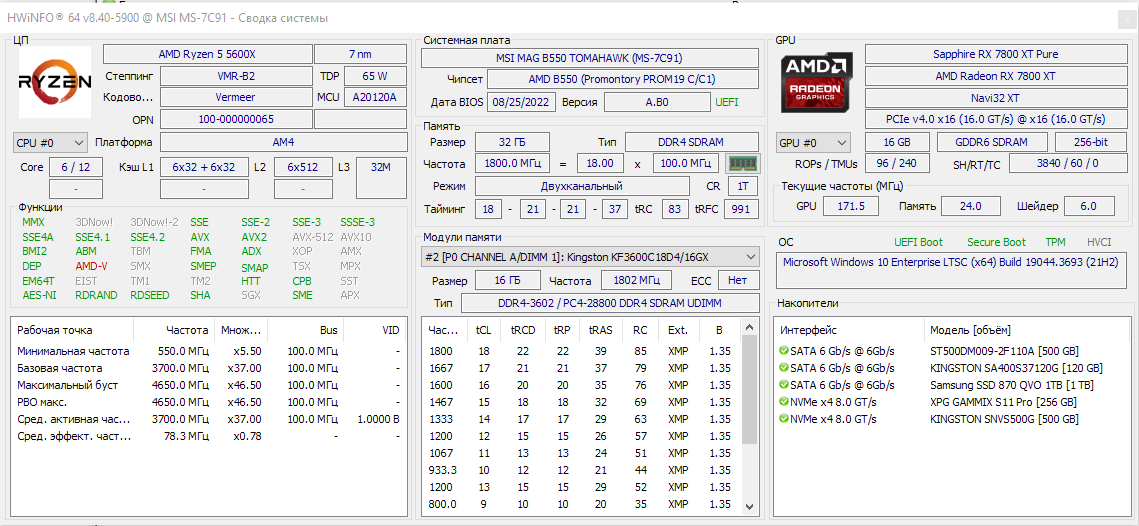Select the Минимальная частота row
Viewport: 1139px width, 526px height.
(209, 351)
